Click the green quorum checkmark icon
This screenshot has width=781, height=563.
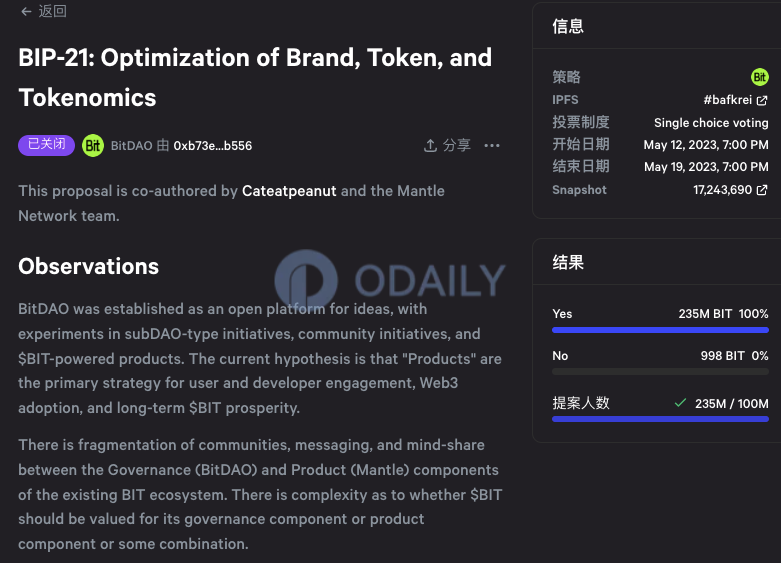pyautogui.click(x=680, y=403)
